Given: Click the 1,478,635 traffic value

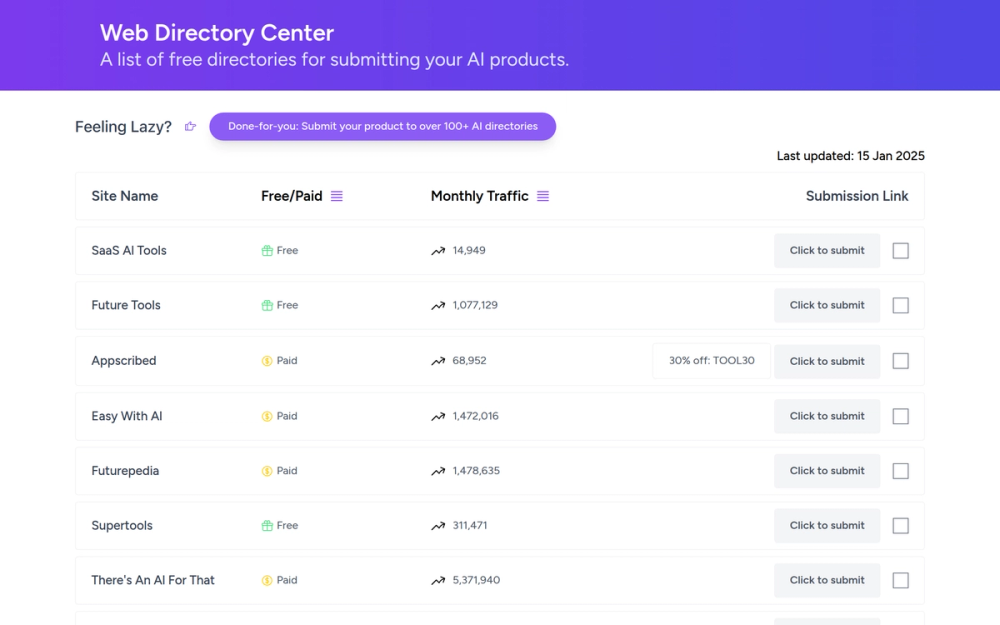Looking at the screenshot, I should click(476, 471).
